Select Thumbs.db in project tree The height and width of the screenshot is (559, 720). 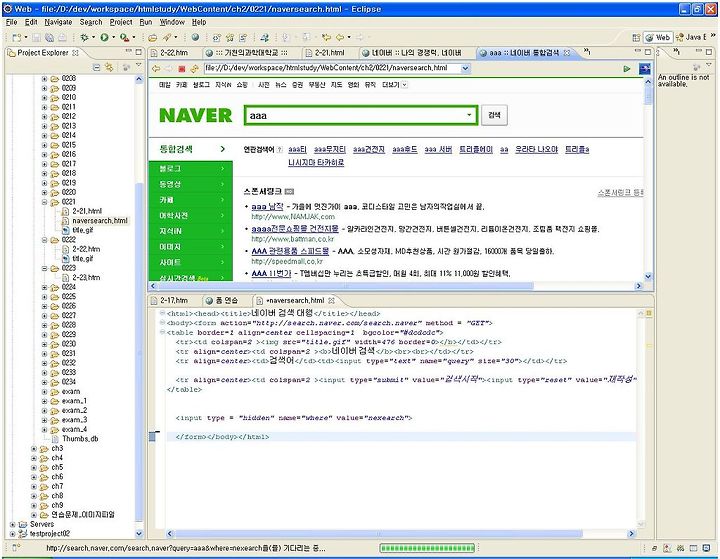[x=80, y=439]
